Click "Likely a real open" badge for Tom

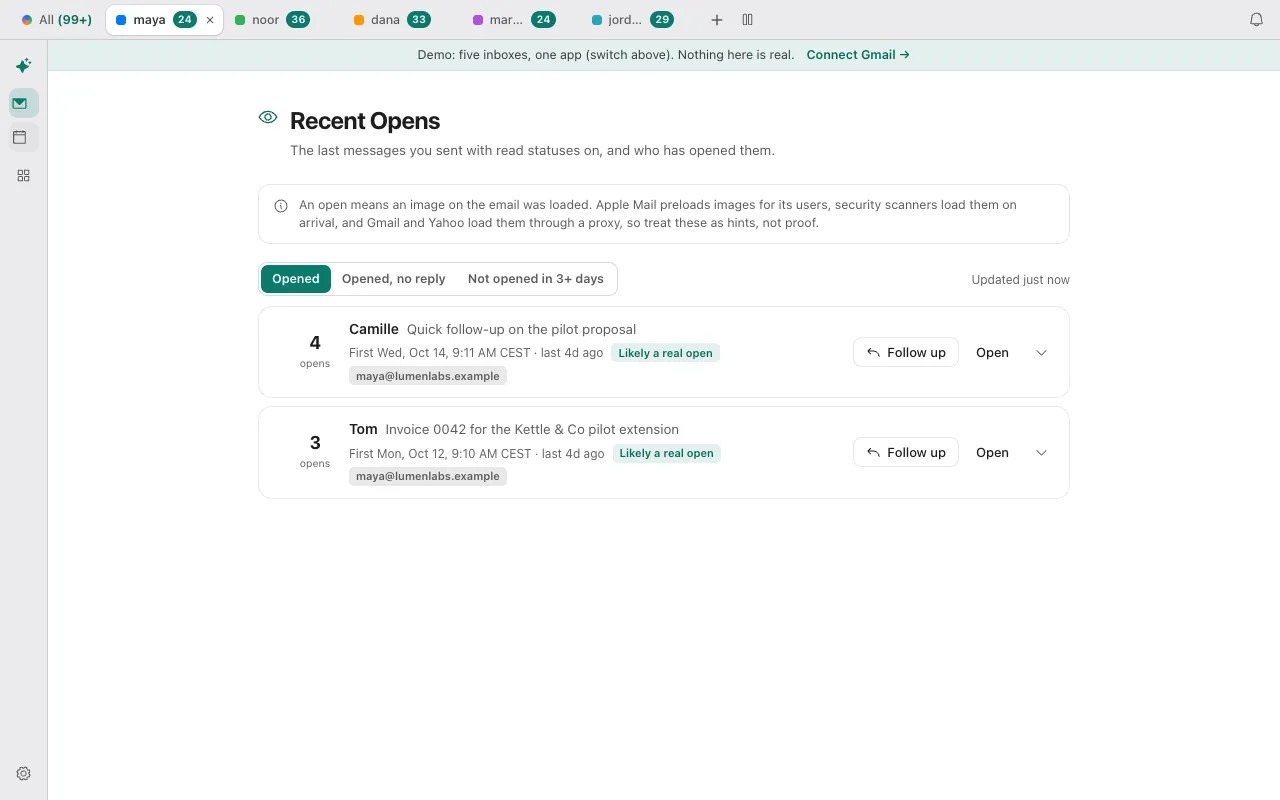666,453
